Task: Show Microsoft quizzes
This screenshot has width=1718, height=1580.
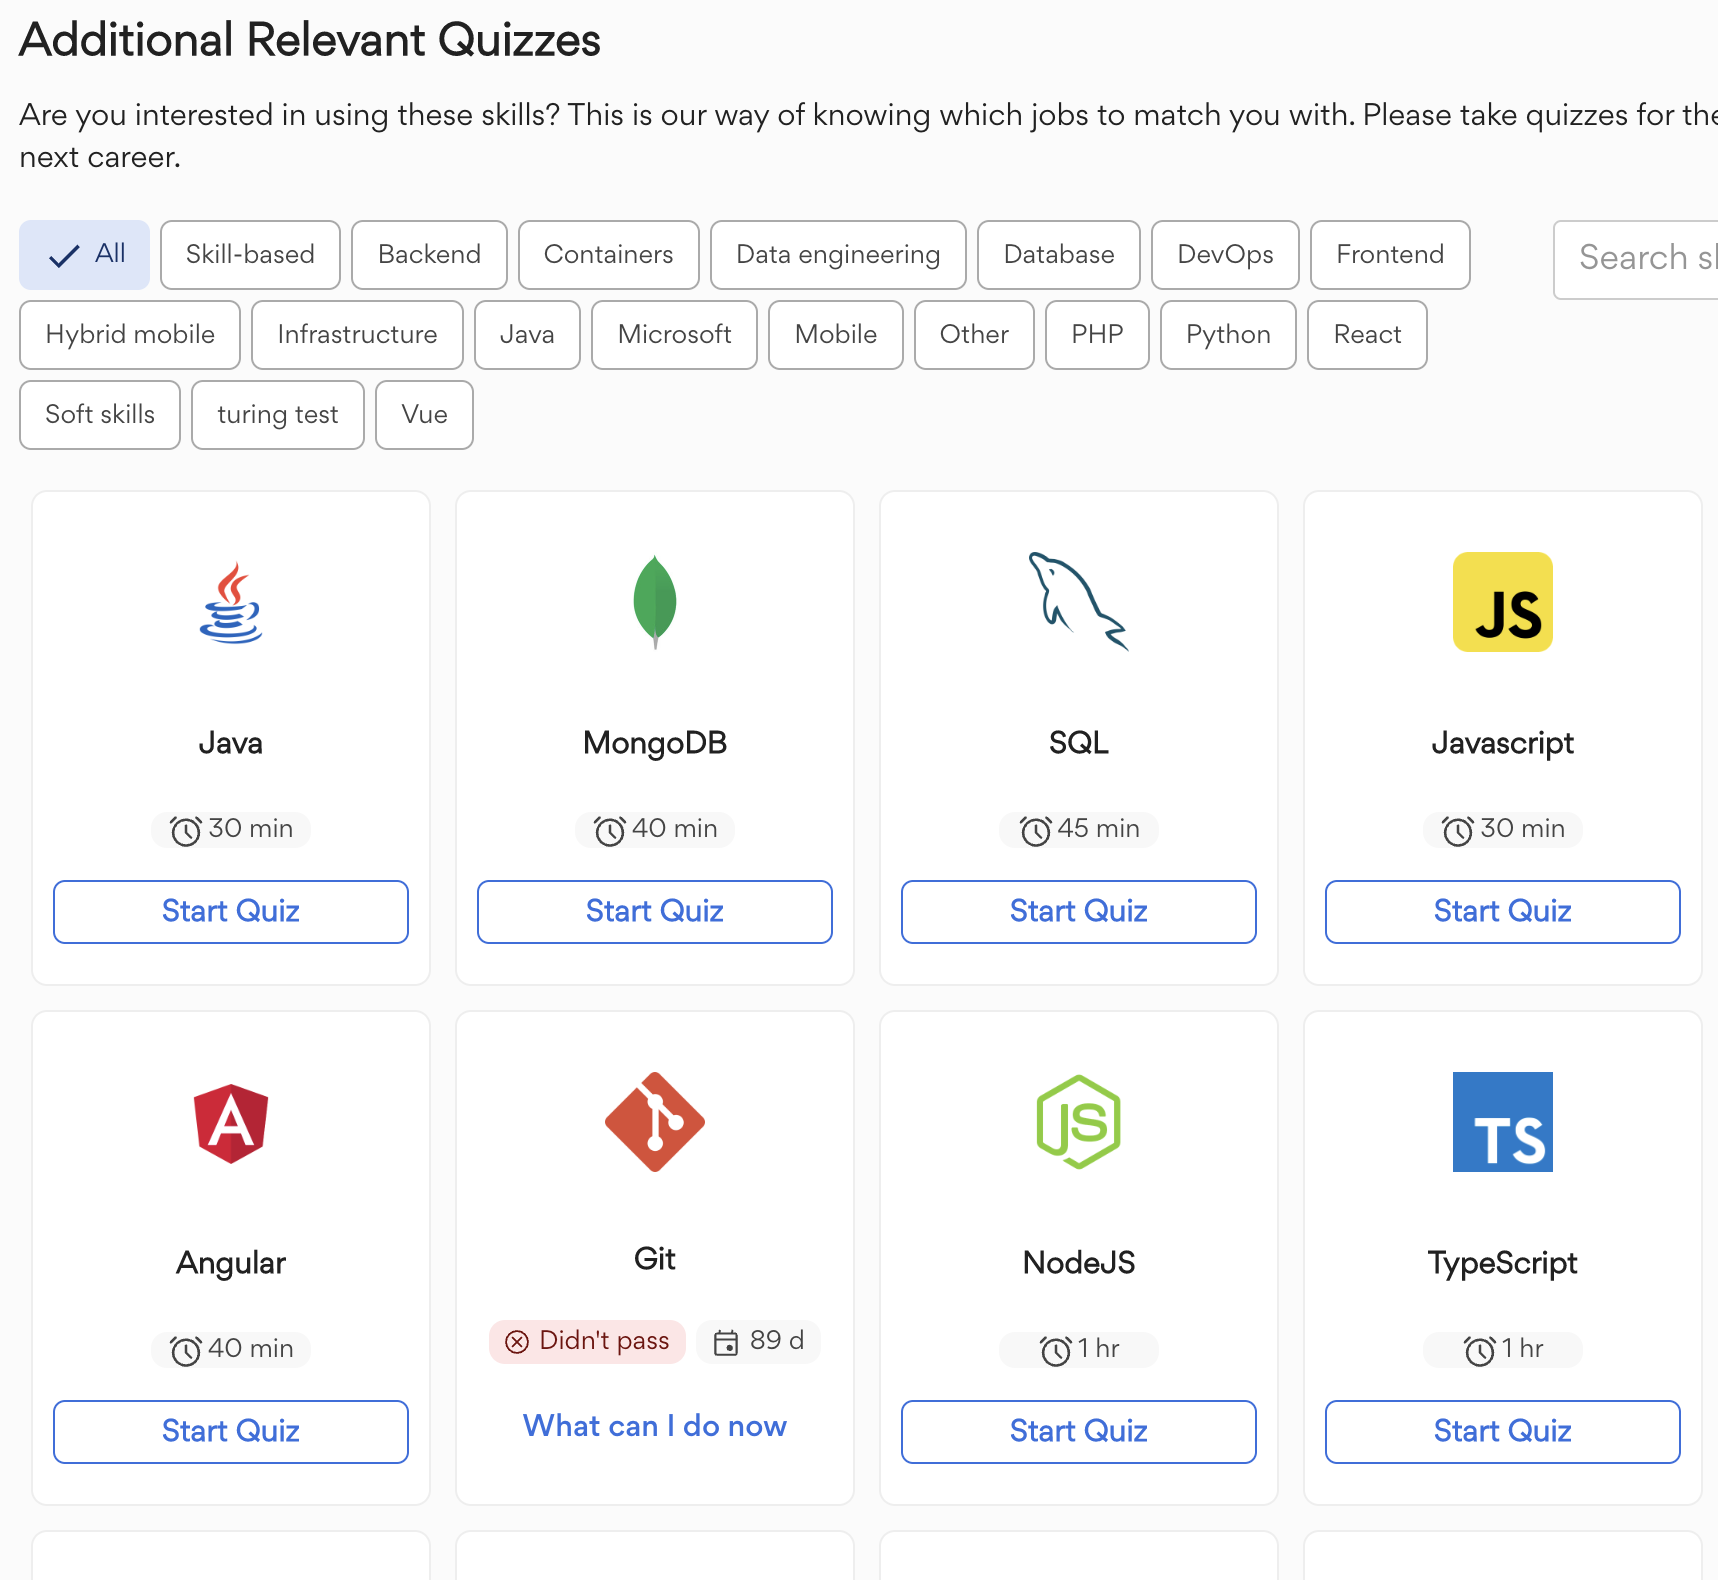Action: tap(674, 335)
